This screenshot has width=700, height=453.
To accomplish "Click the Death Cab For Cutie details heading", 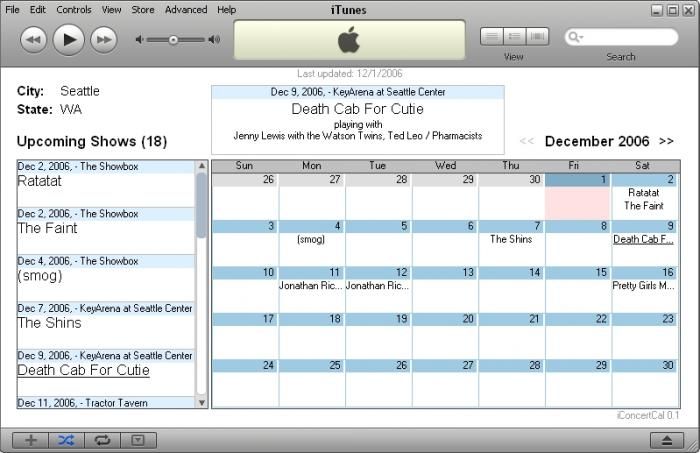I will pyautogui.click(x=358, y=109).
